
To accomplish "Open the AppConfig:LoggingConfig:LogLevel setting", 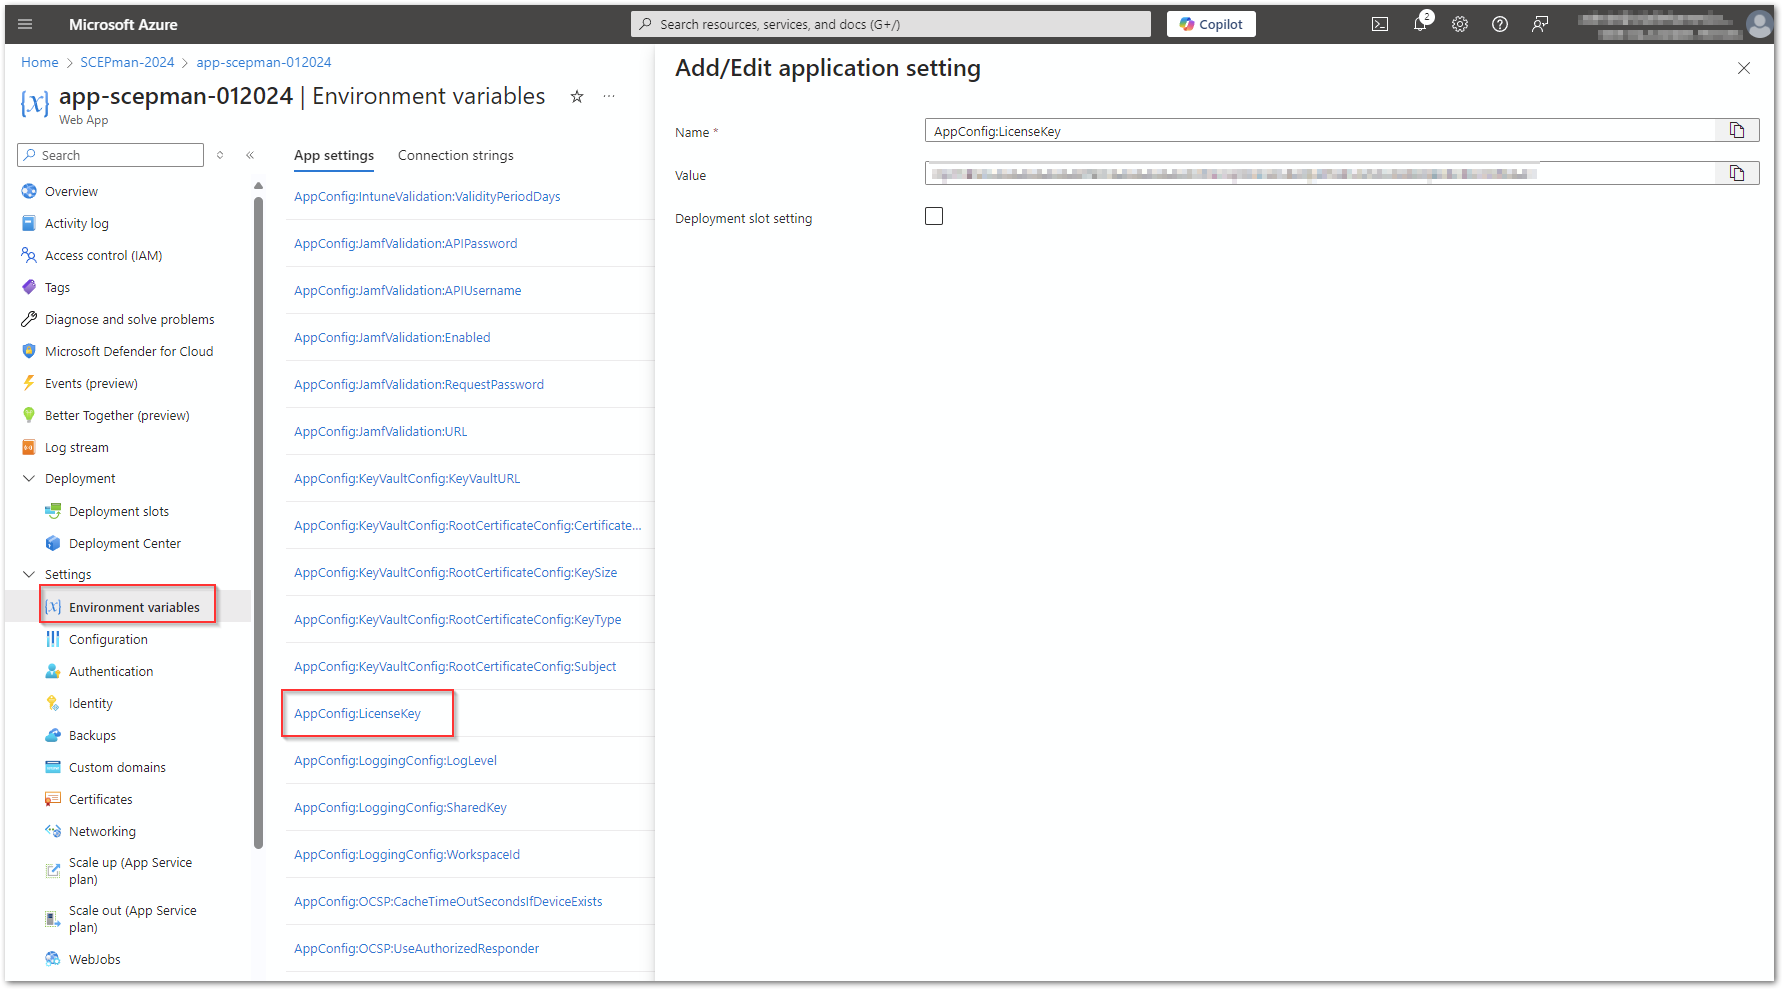I will click(x=395, y=761).
